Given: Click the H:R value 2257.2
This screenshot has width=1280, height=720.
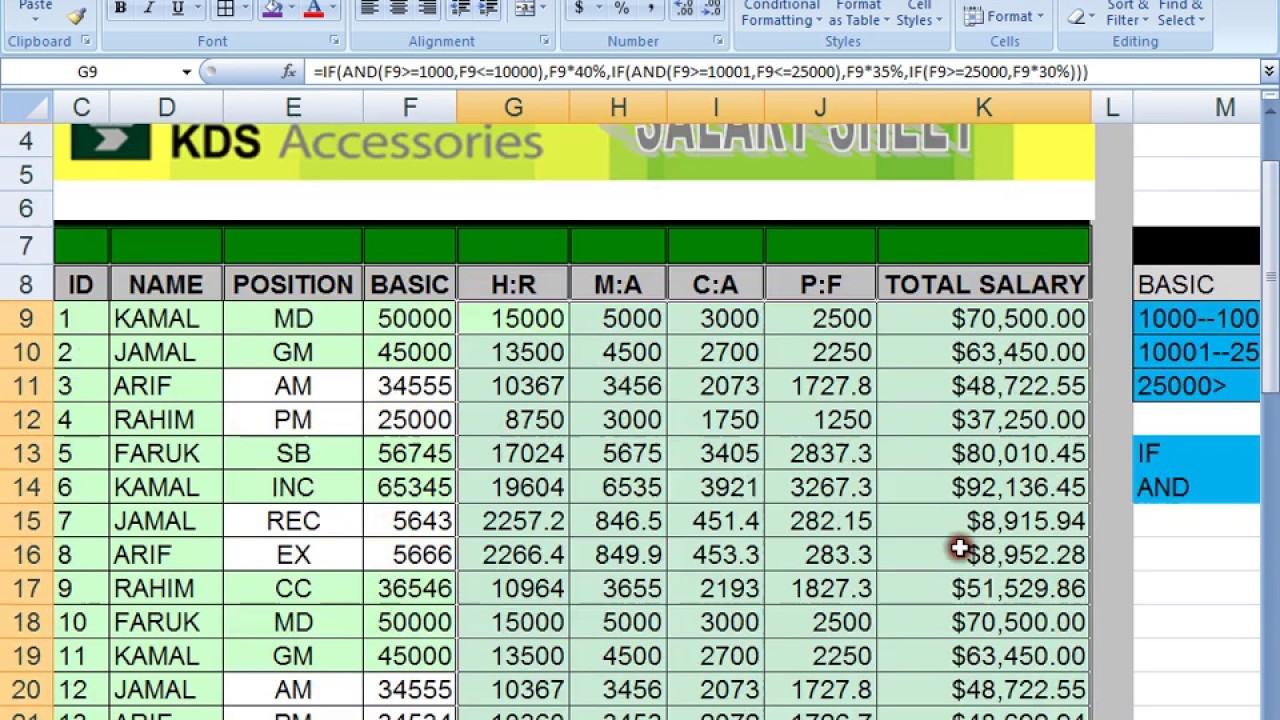Looking at the screenshot, I should click(x=513, y=521).
